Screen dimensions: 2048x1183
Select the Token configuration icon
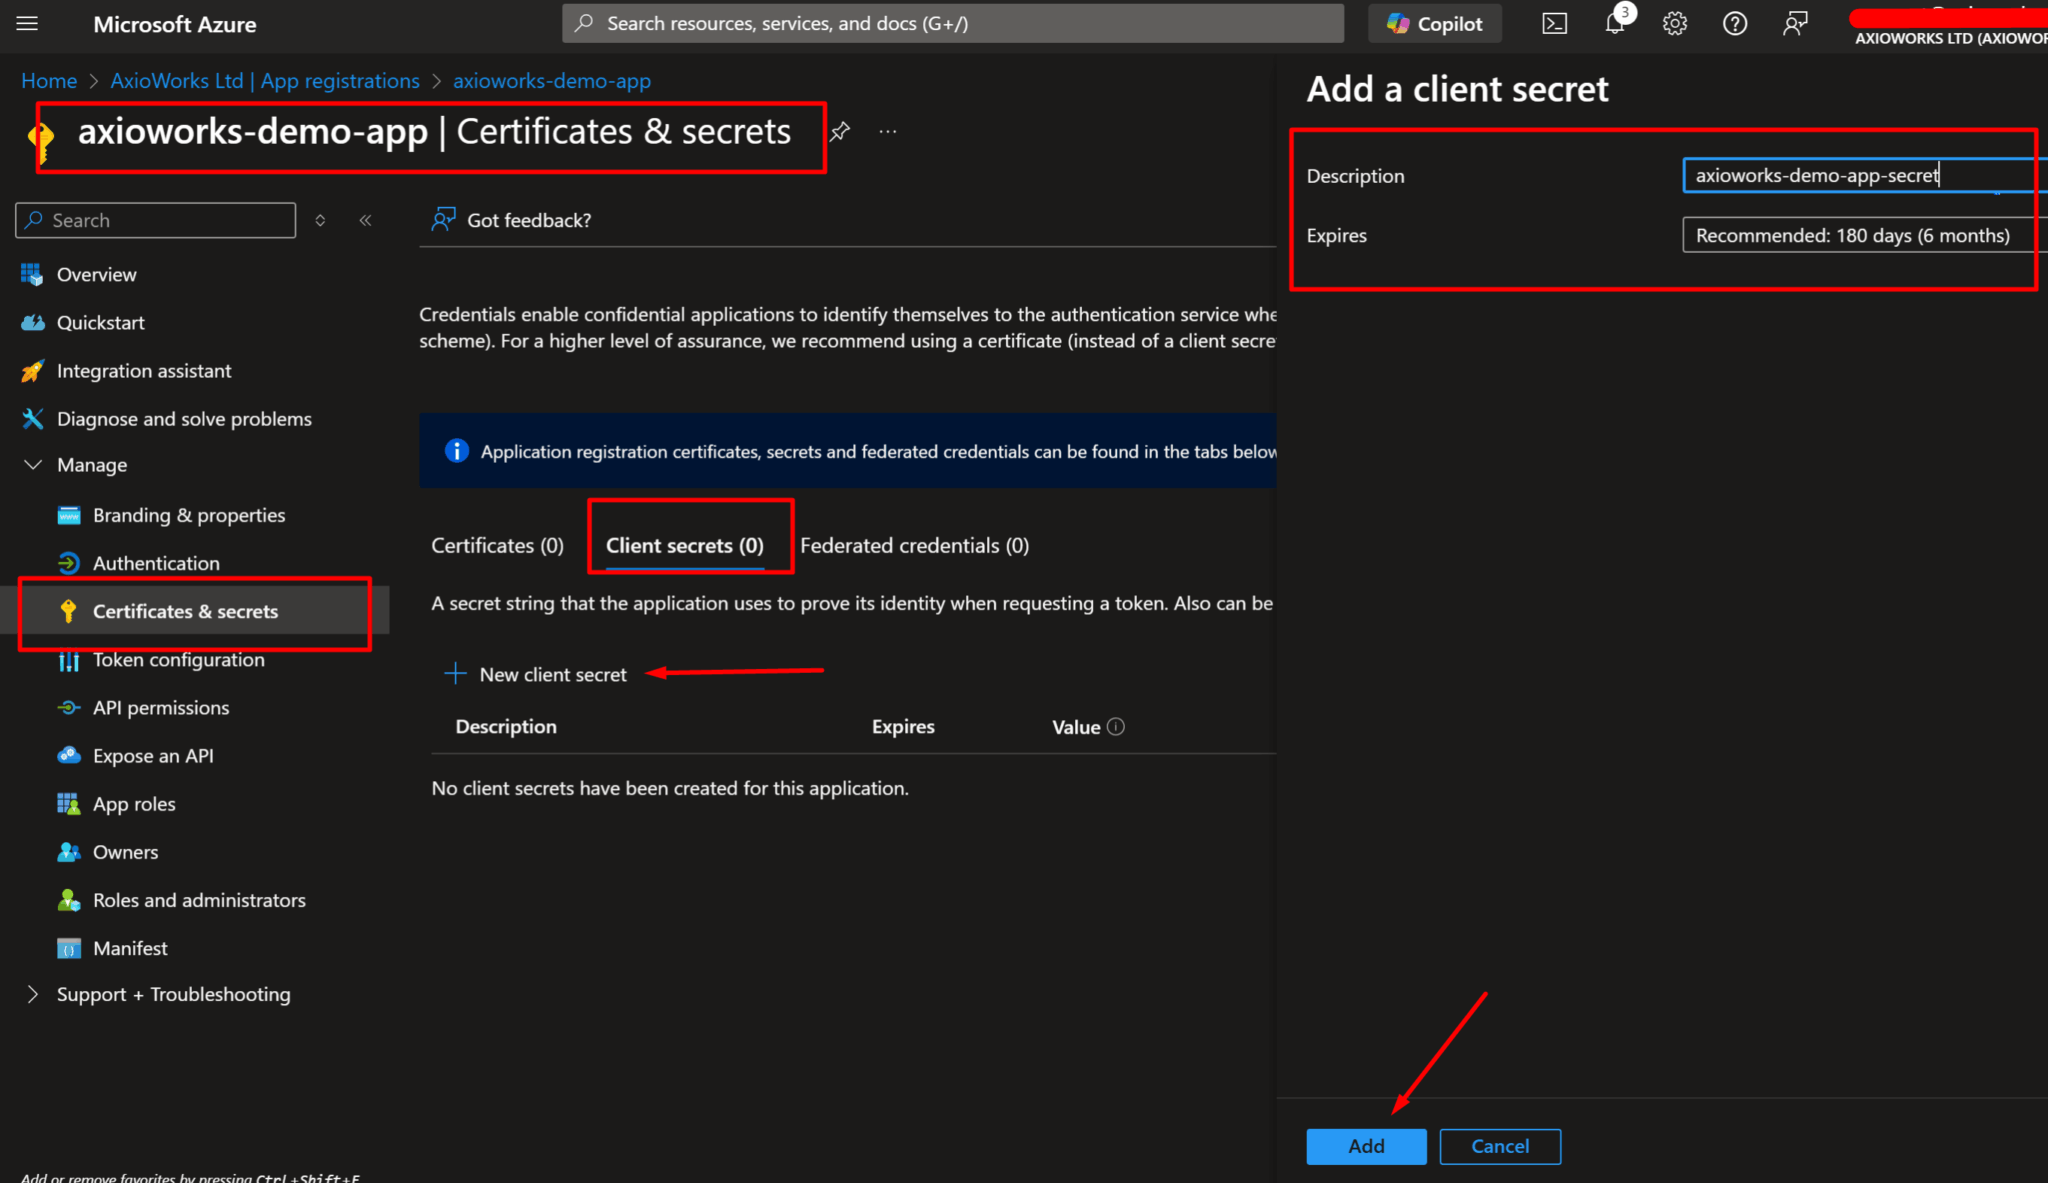pyautogui.click(x=68, y=660)
